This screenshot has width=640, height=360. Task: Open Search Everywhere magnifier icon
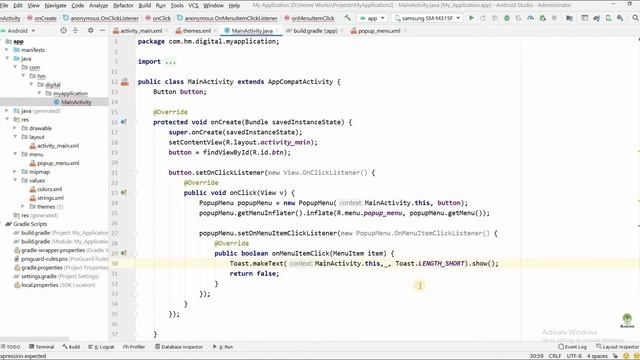(635, 18)
